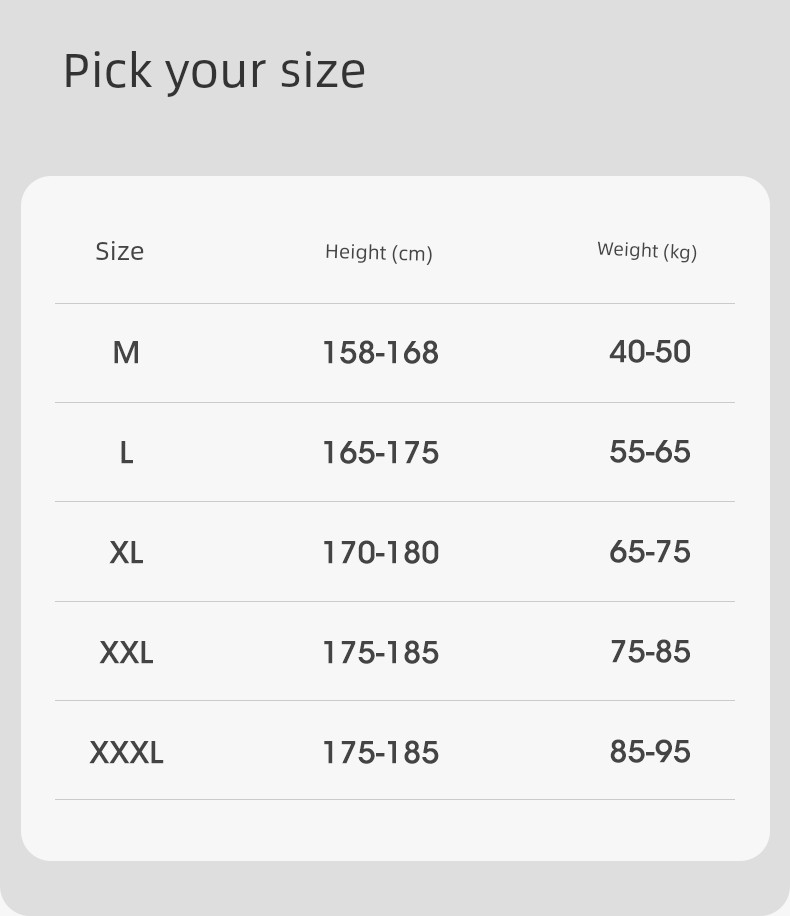The image size is (790, 916).
Task: Click weight range 40-50
Action: (x=650, y=352)
